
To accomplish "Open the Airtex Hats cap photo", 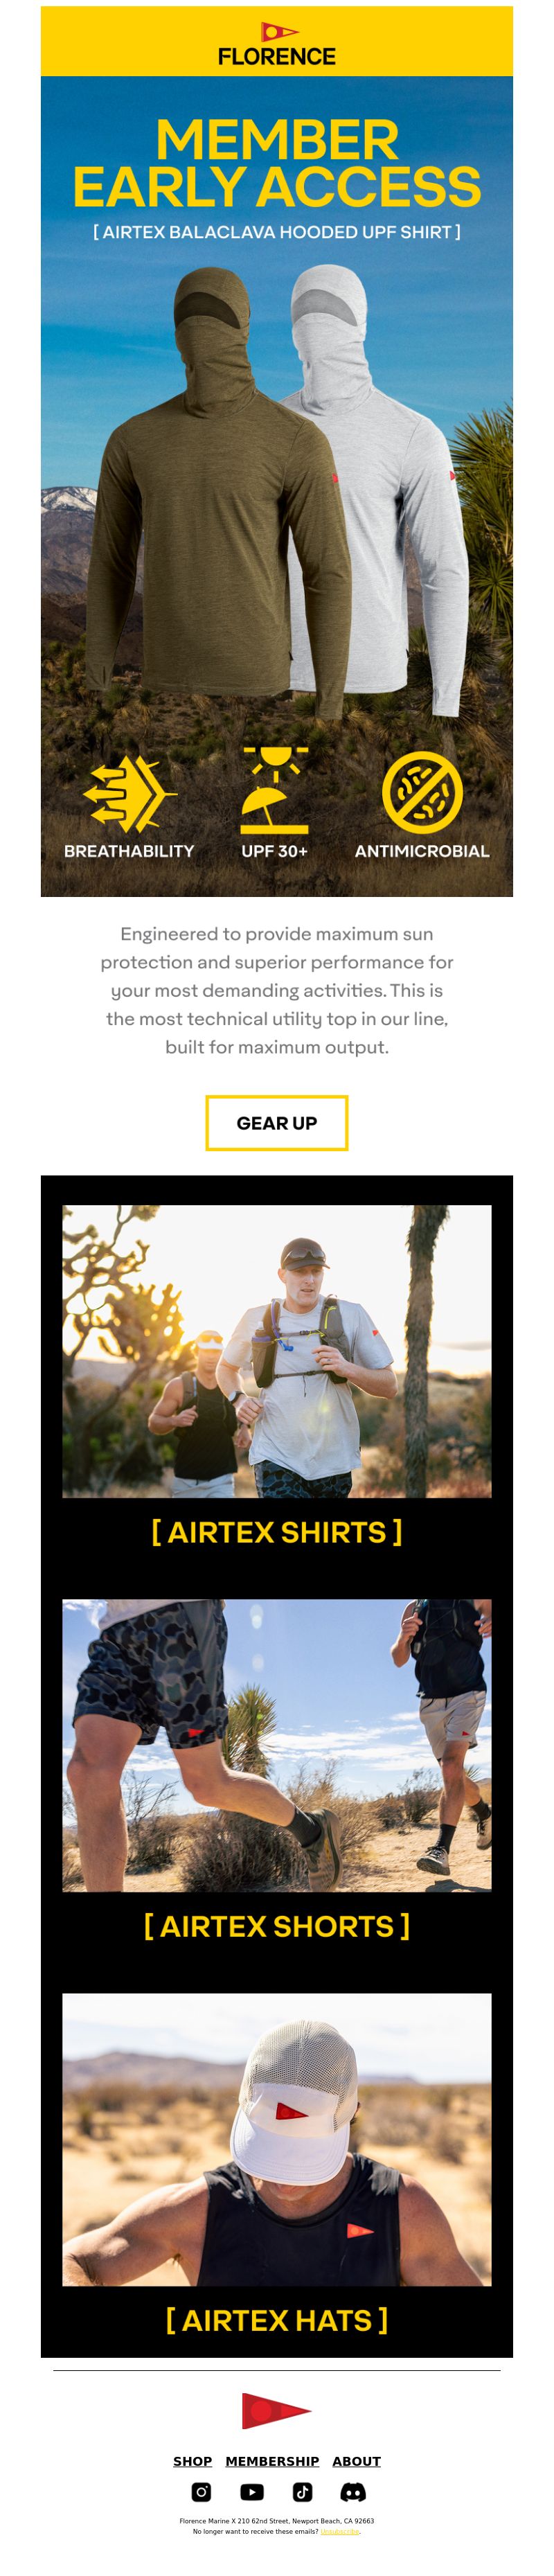I will [277, 2138].
